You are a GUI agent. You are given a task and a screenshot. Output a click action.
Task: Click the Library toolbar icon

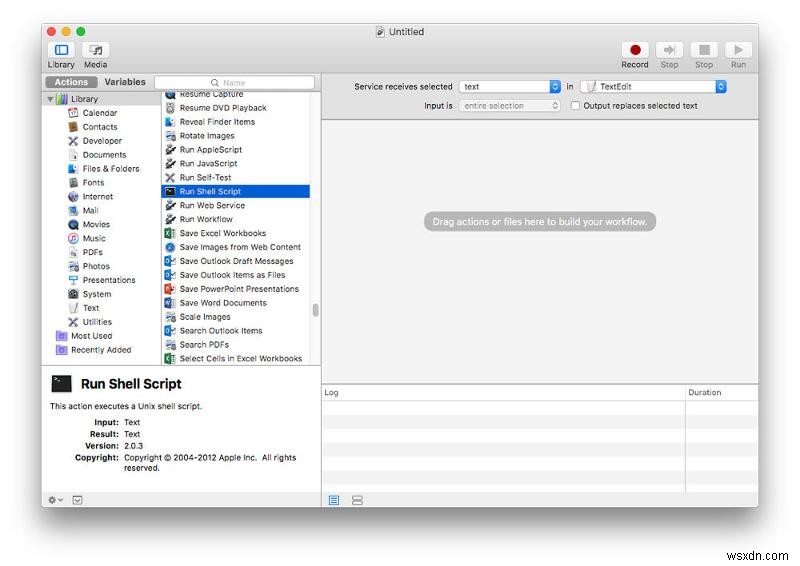pos(61,50)
